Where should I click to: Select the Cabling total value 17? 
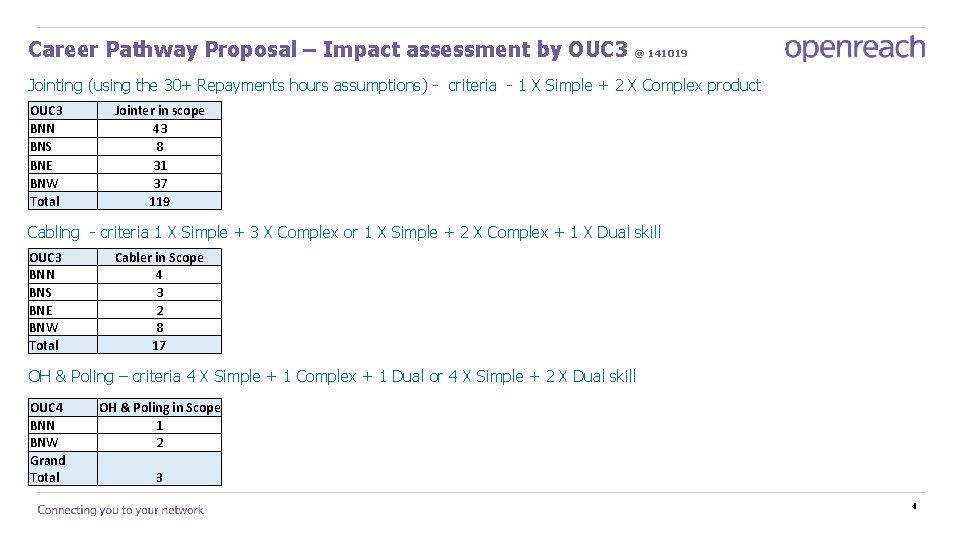[159, 345]
